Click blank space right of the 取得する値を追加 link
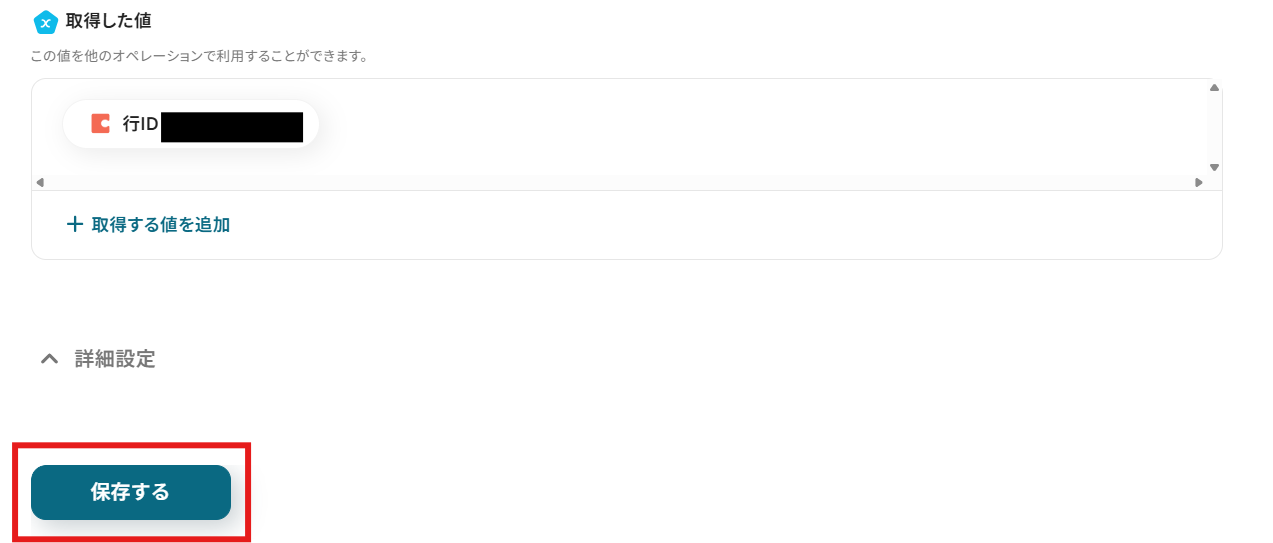The image size is (1273, 543). click(700, 225)
